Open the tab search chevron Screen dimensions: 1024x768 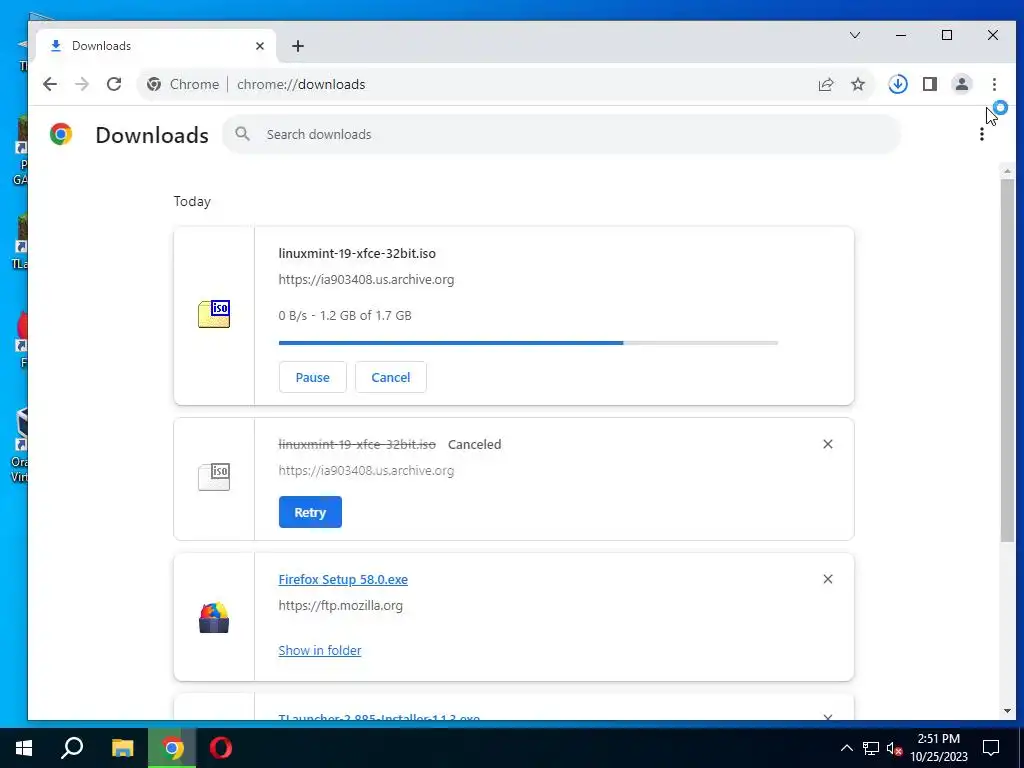(x=855, y=35)
